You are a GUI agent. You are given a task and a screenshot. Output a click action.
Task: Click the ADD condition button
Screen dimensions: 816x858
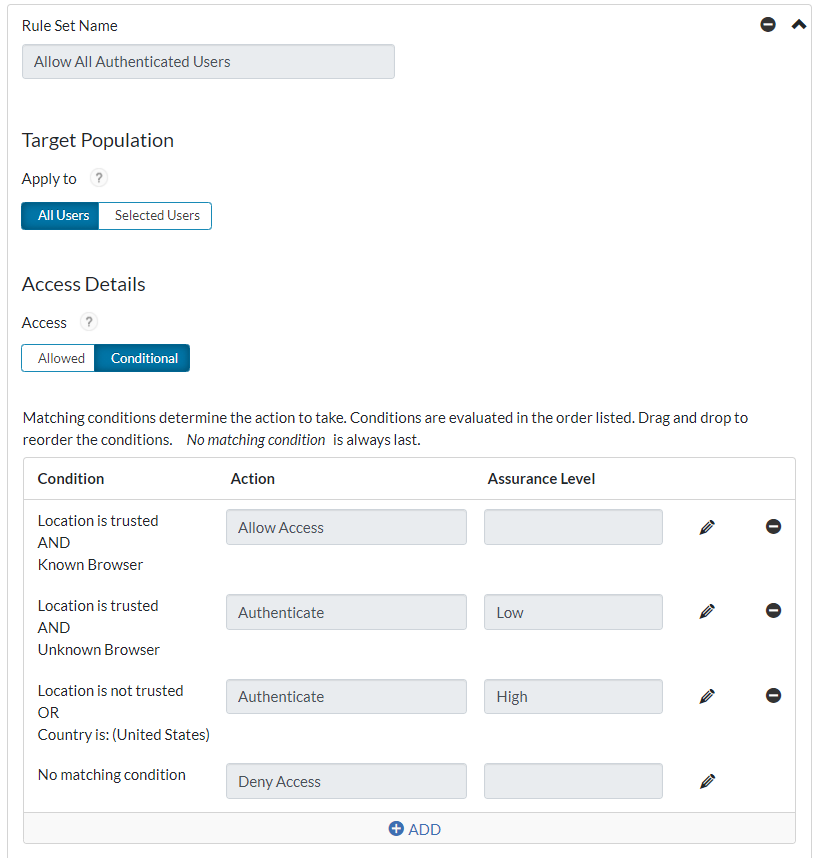click(414, 828)
